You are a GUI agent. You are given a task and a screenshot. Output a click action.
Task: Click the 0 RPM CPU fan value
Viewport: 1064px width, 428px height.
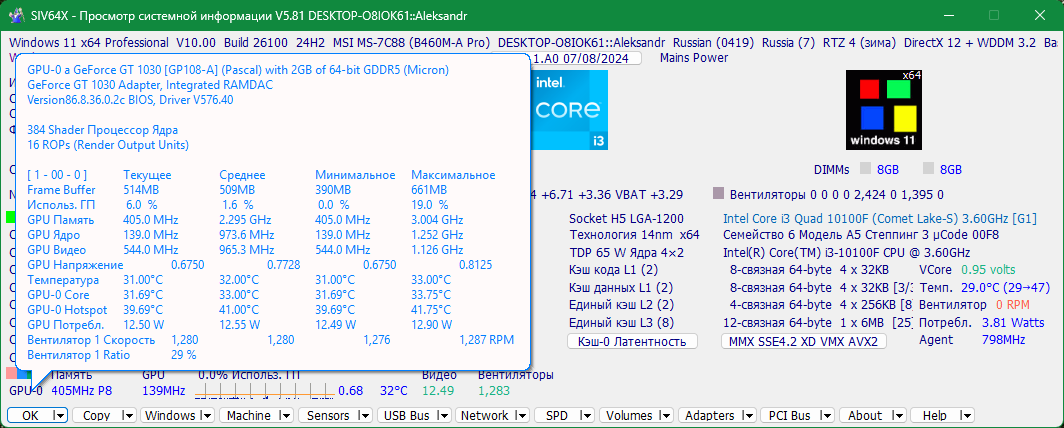1013,305
